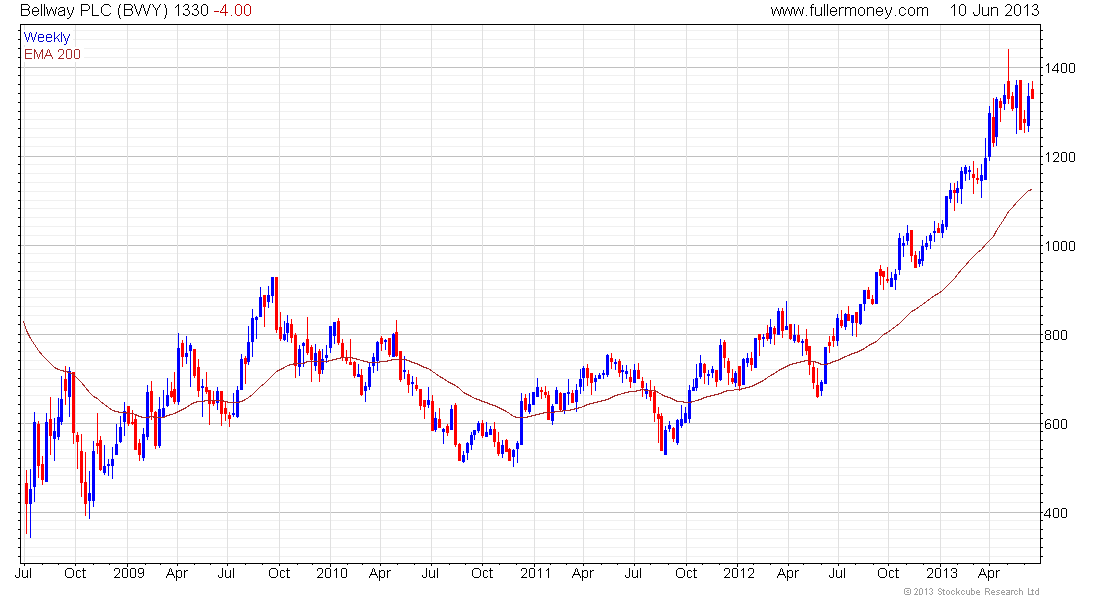Select the 2009 year marker on timeline
The image size is (1100, 600).
[x=128, y=573]
